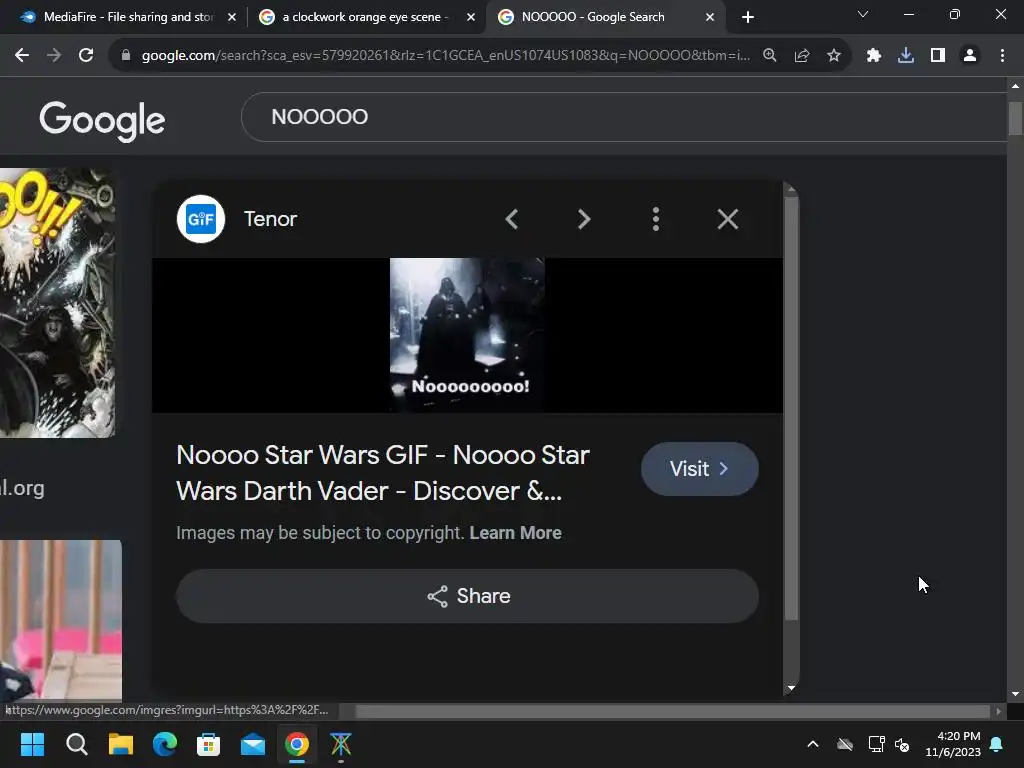Open Microsoft Store from taskbar

click(208, 744)
